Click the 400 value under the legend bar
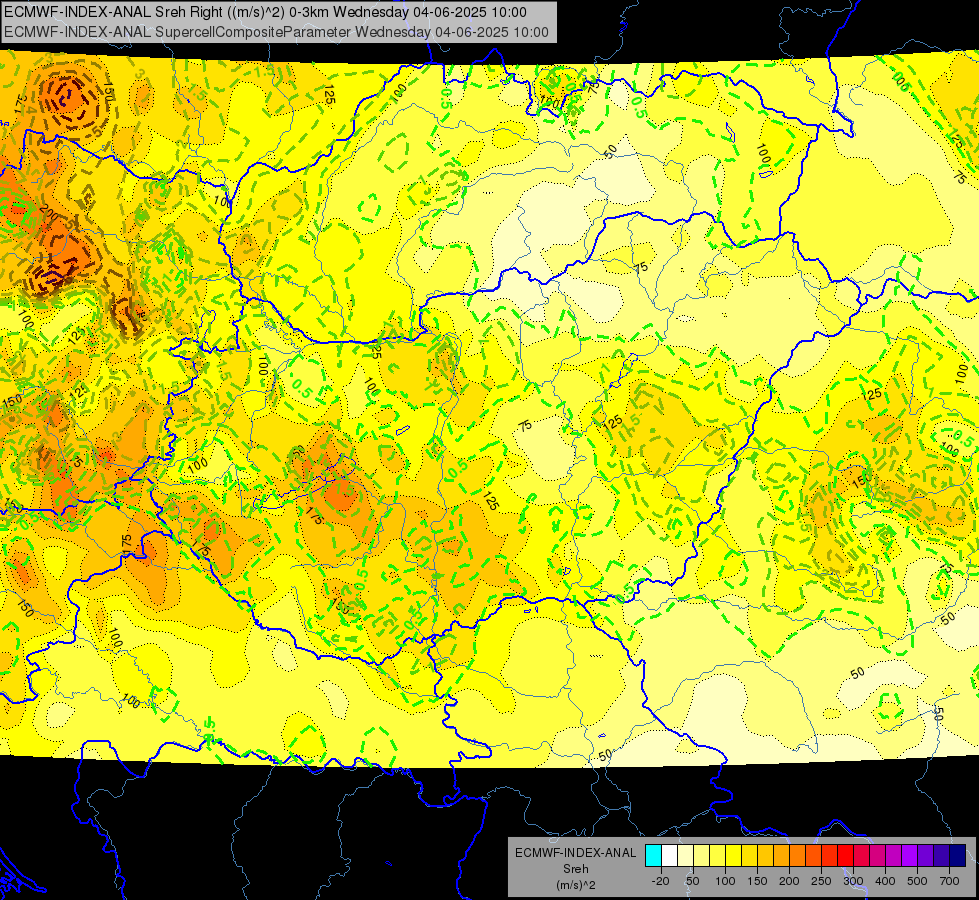979x900 pixels. (885, 881)
